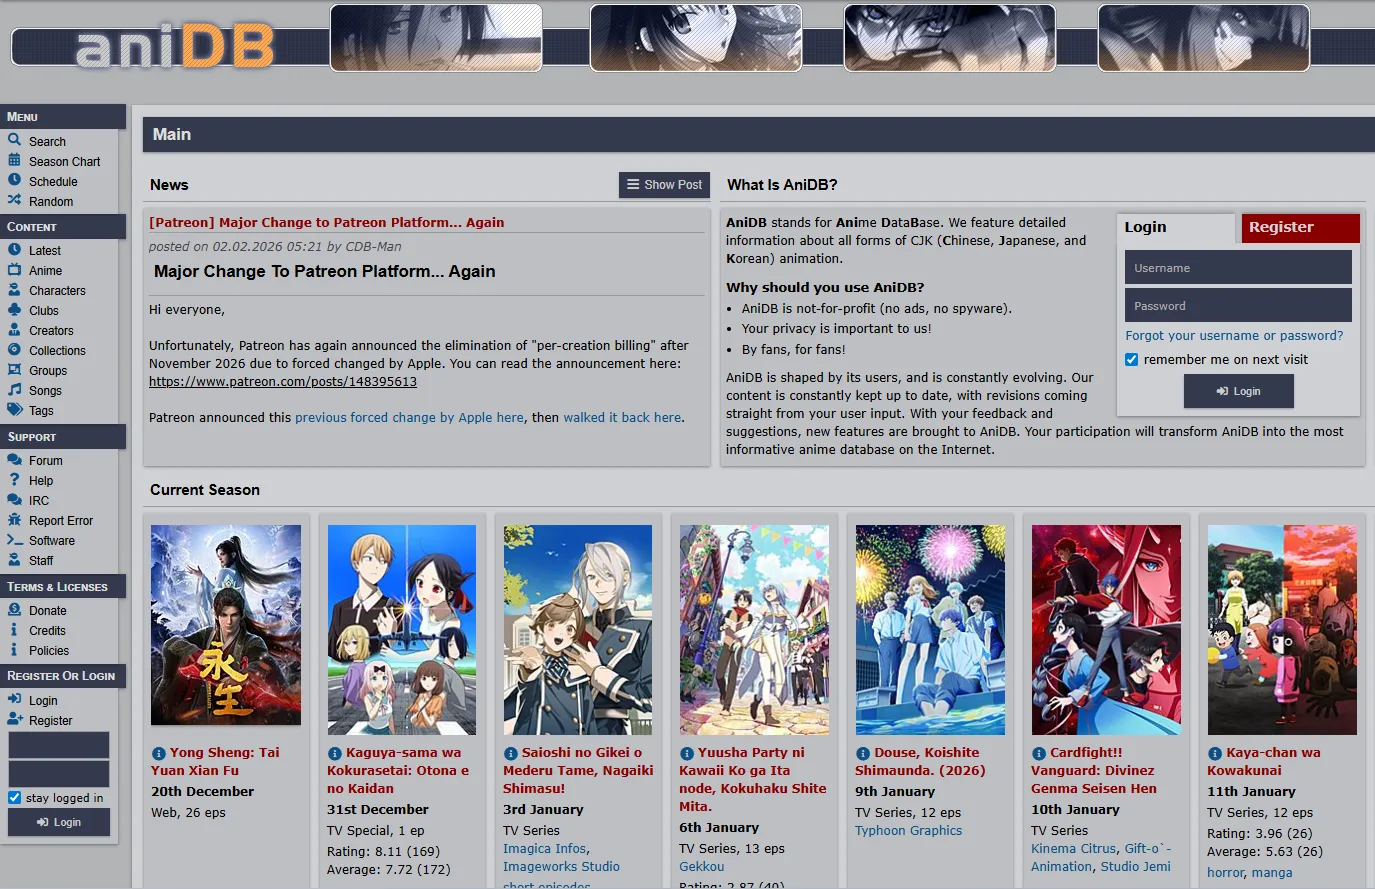
Task: Click the Schedule clock icon
Action: point(14,181)
